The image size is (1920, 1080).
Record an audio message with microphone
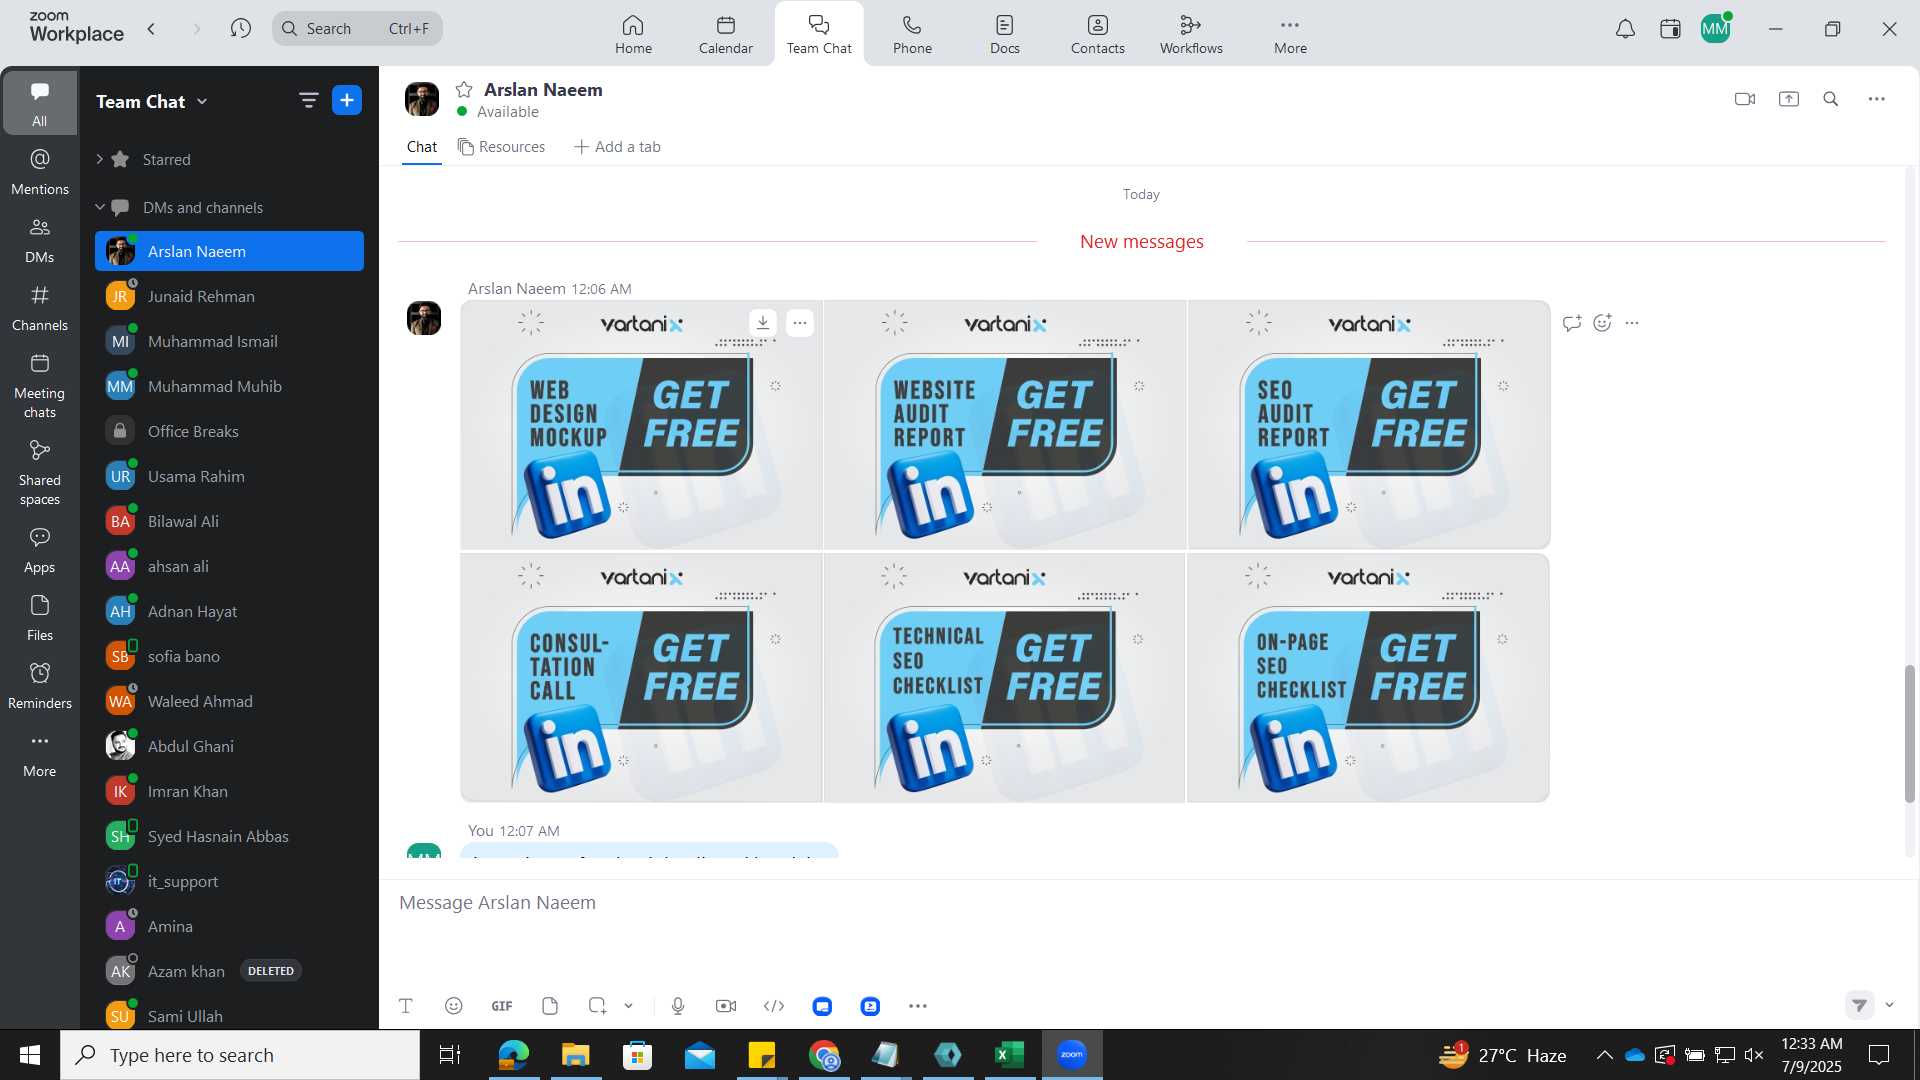(x=678, y=1006)
